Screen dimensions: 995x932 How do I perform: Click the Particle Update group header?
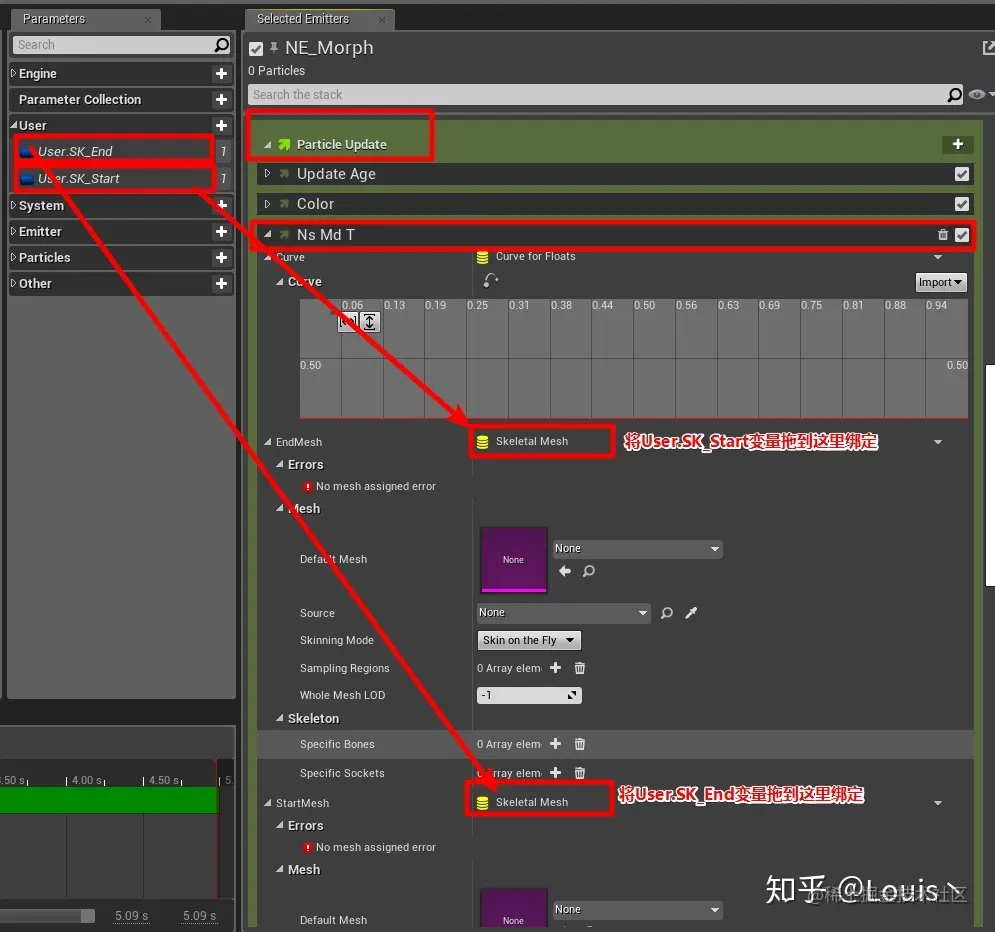pyautogui.click(x=341, y=145)
